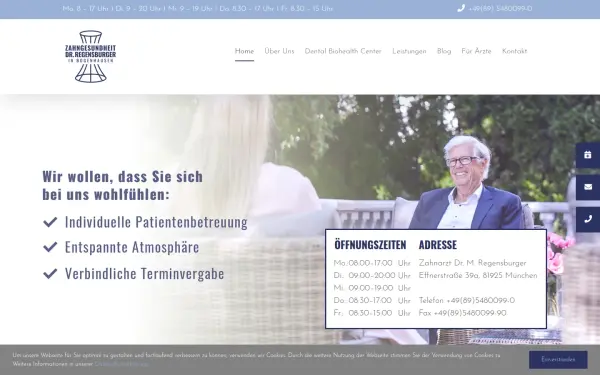Click the Mi. 09.00-19.00 Uhr row
The image size is (600, 375).
pos(372,288)
